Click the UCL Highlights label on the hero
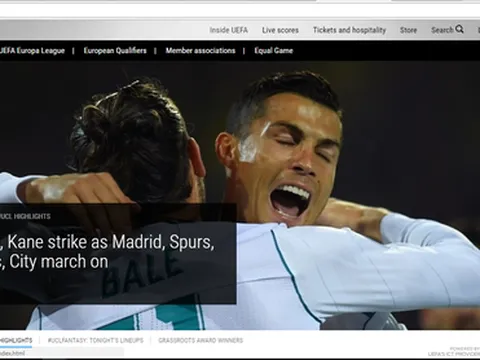The height and width of the screenshot is (360, 480). click(x=25, y=216)
